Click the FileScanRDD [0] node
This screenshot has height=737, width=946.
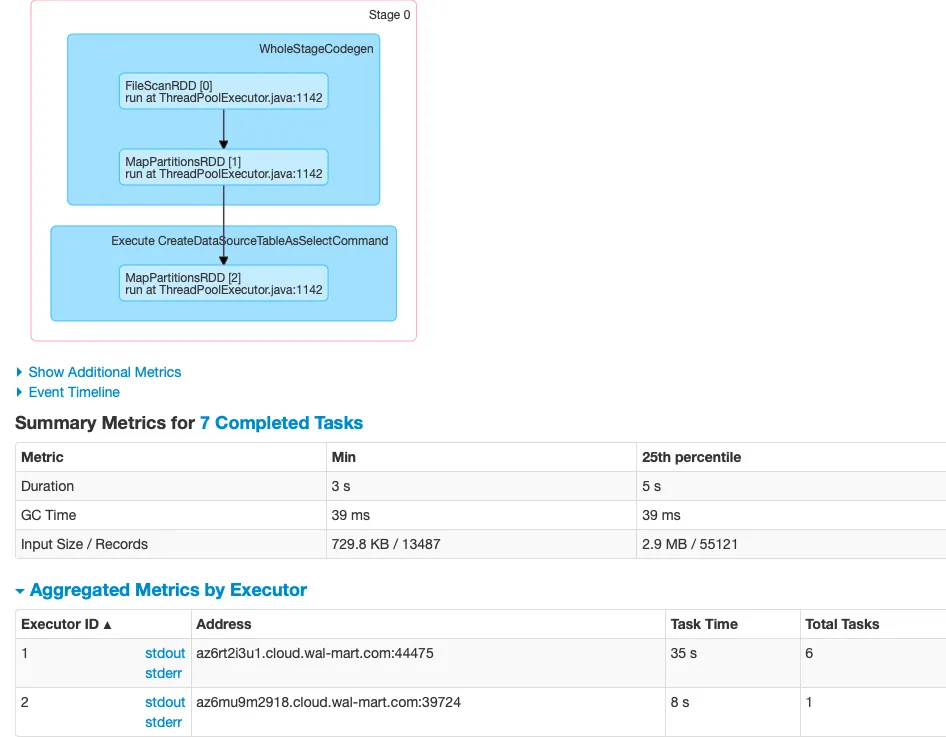pos(224,92)
